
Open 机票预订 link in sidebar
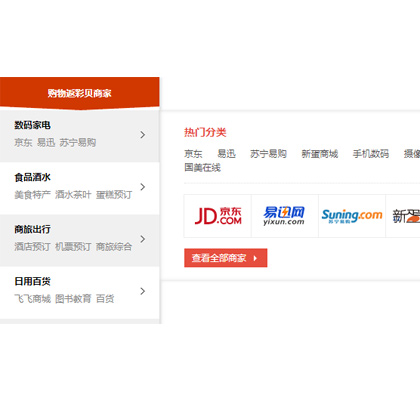coord(73,247)
